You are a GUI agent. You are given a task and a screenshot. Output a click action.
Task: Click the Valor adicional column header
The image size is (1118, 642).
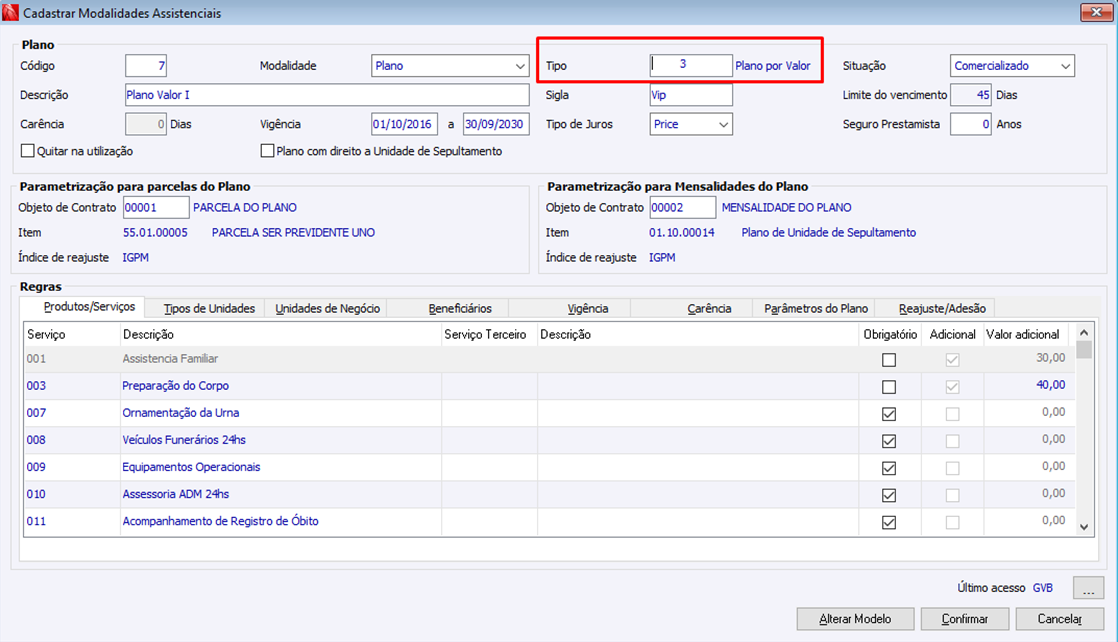[x=1027, y=335]
